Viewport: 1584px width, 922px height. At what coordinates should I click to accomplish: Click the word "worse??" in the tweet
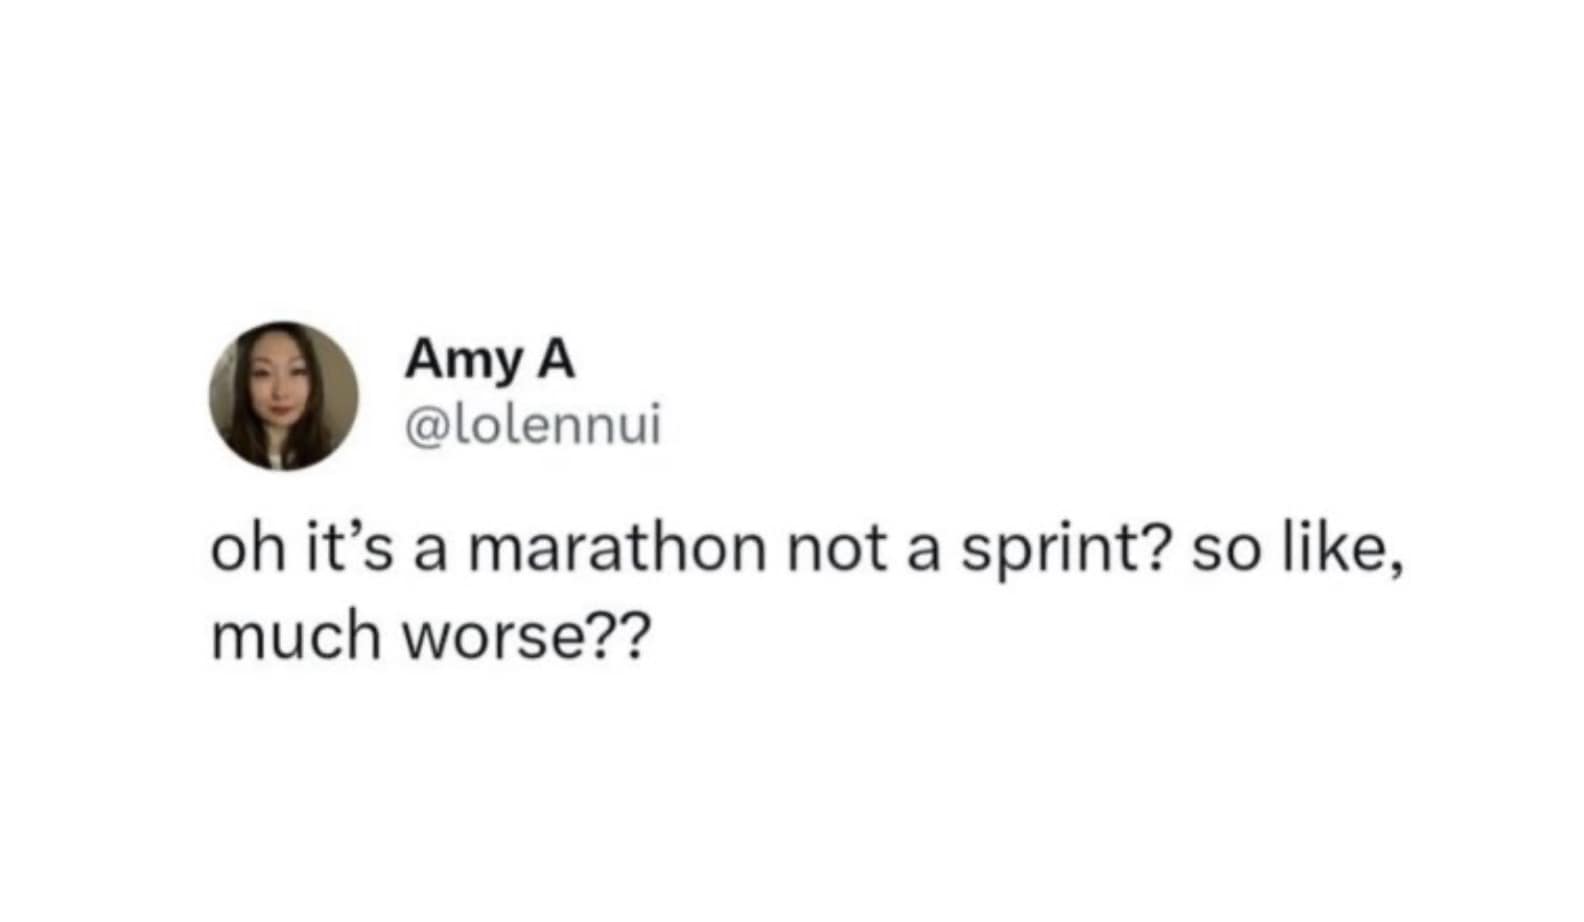[x=525, y=635]
